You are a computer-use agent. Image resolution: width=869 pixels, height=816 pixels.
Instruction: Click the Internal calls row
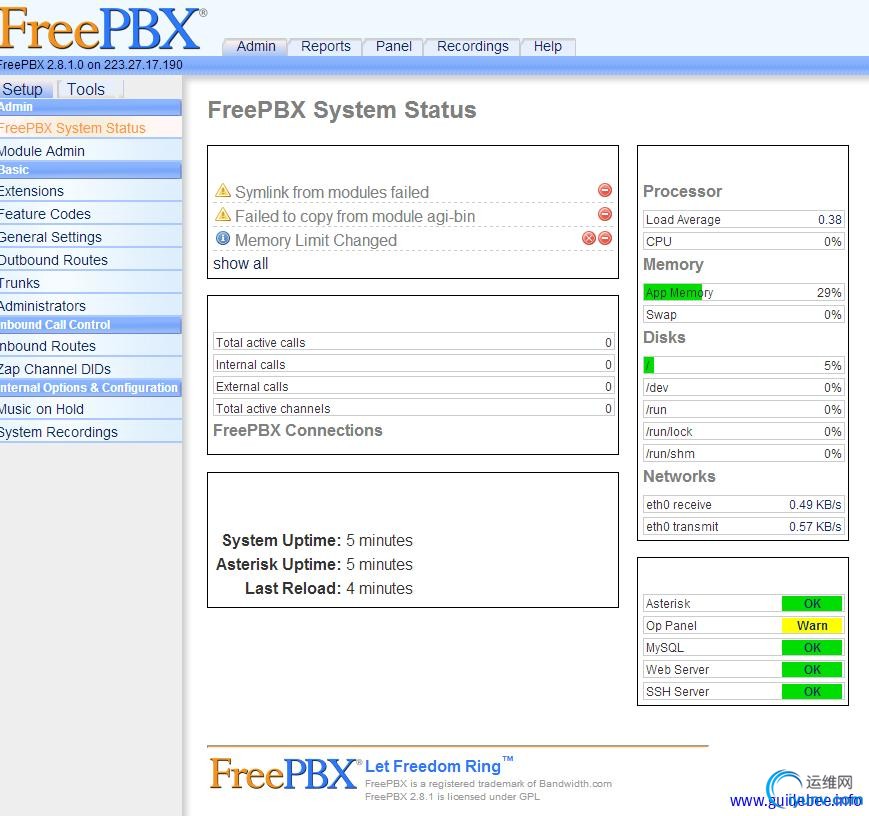click(x=413, y=365)
